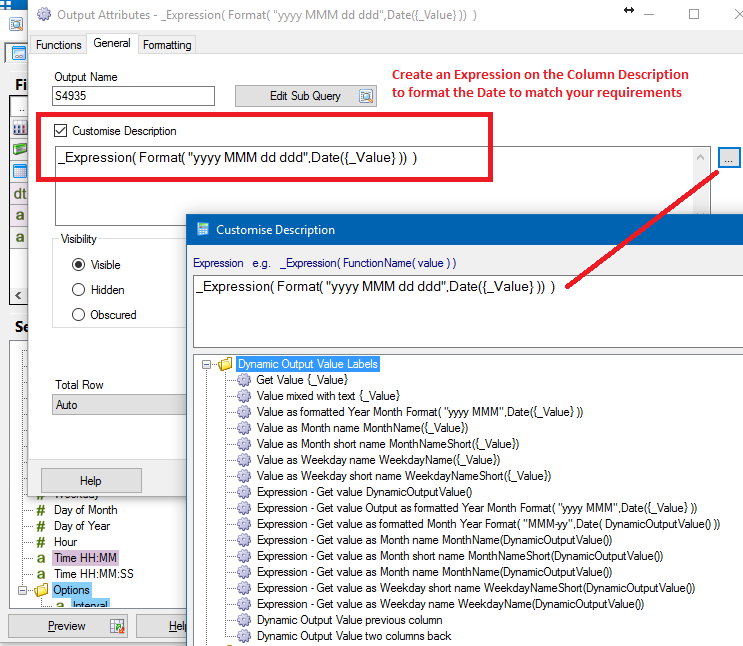Click gear icon beside Value as formatted Year Month
This screenshot has width=743, height=646.
point(244,412)
